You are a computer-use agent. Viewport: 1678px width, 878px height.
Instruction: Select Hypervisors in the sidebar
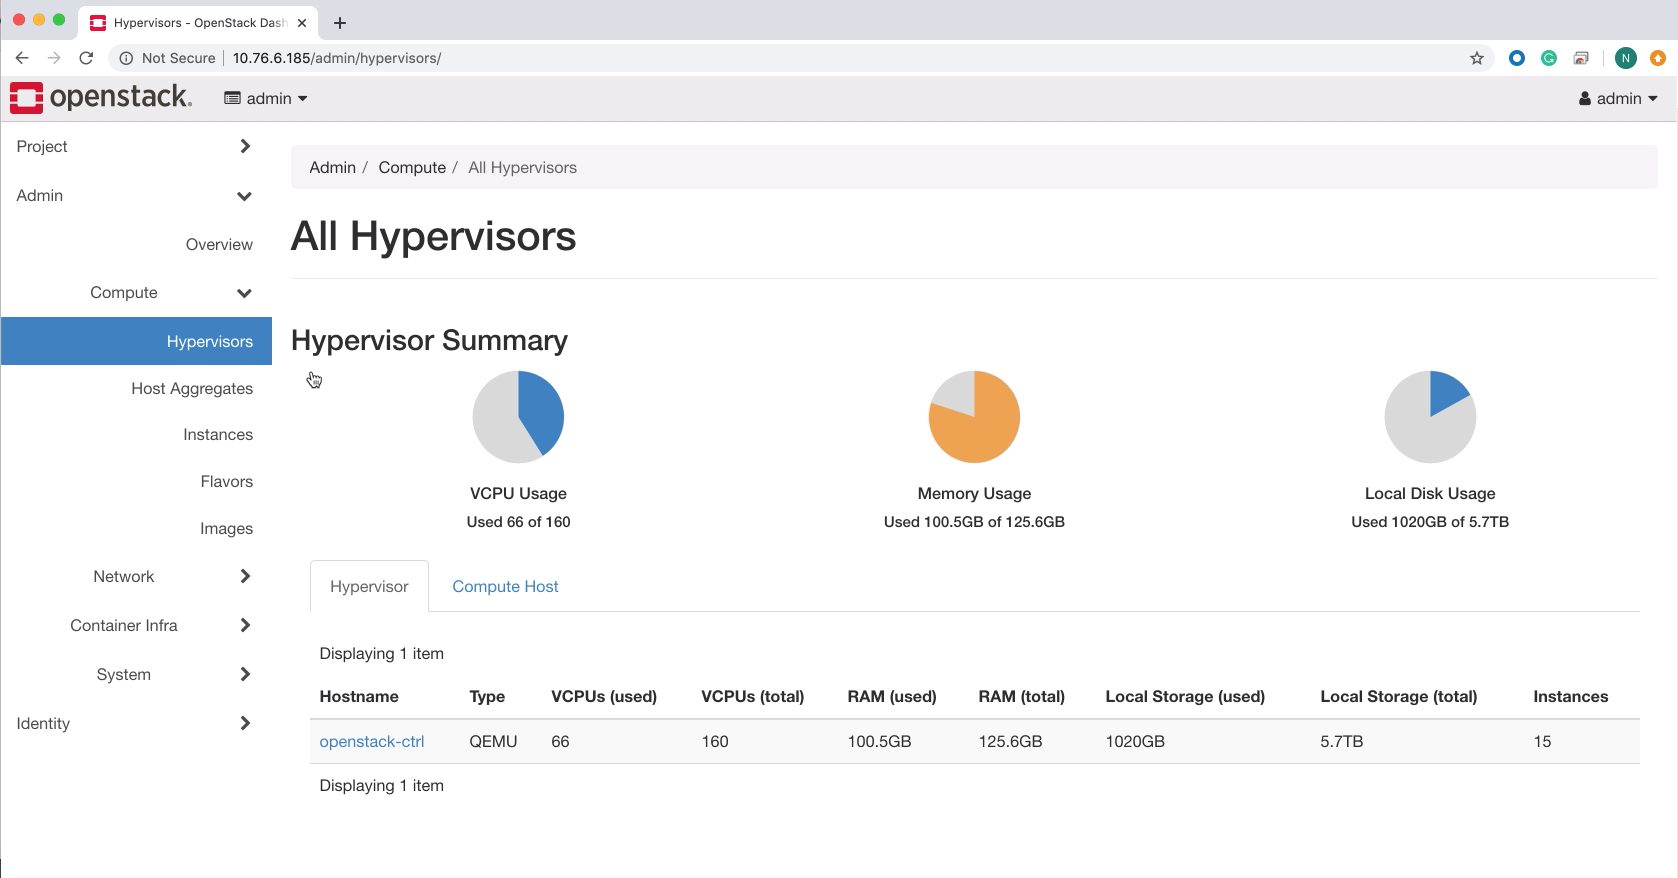click(136, 341)
